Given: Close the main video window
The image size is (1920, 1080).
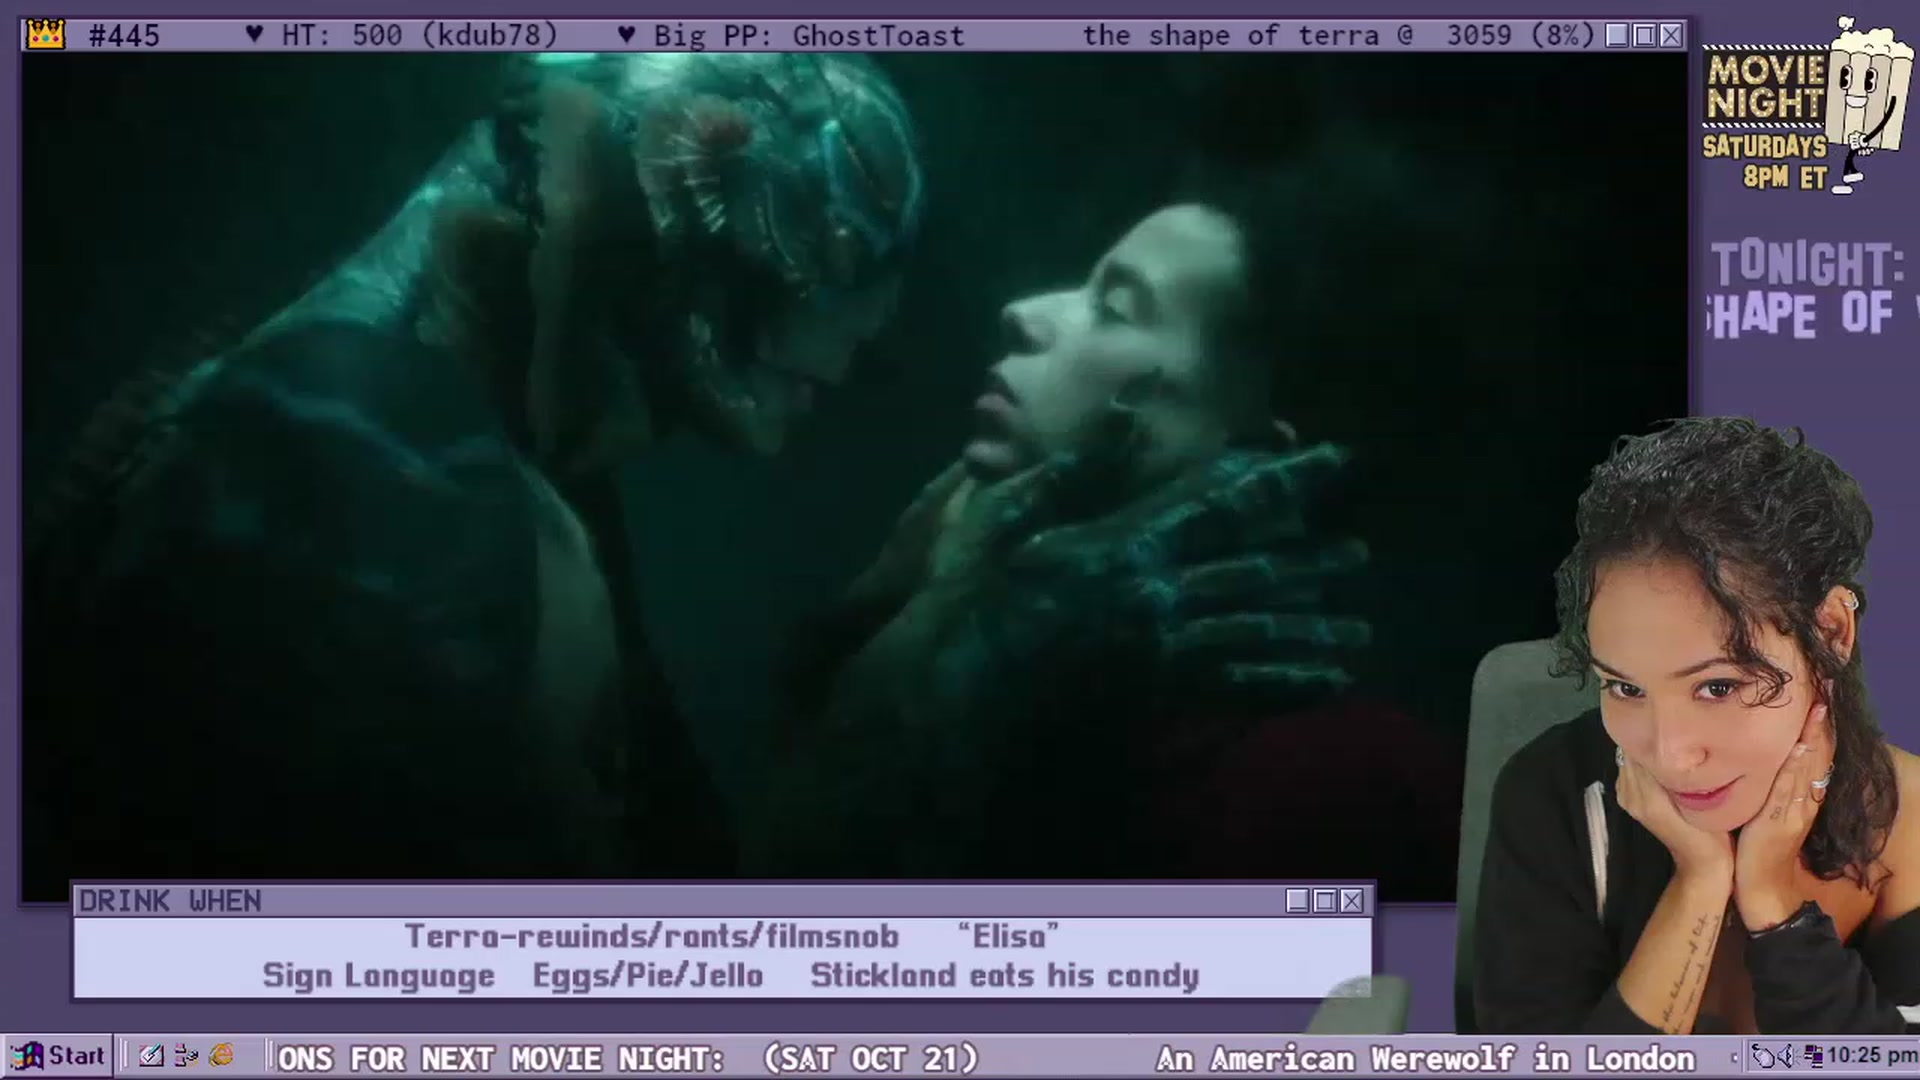Looking at the screenshot, I should tap(1671, 35).
